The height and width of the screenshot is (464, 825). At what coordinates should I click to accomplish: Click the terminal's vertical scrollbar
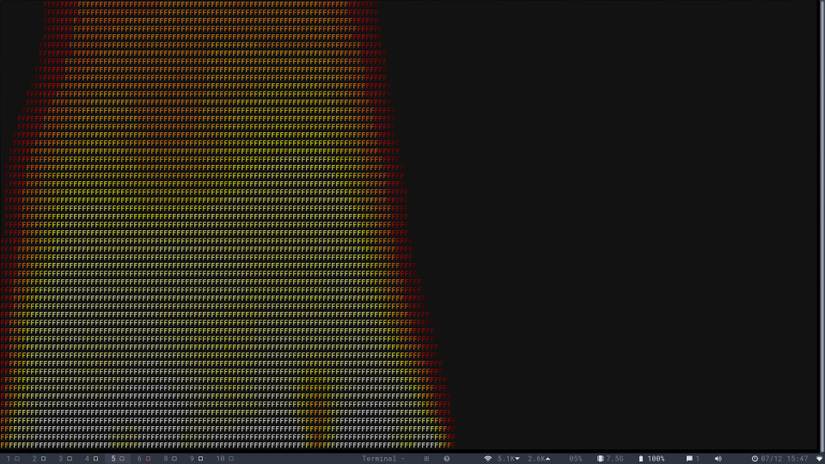(x=822, y=226)
